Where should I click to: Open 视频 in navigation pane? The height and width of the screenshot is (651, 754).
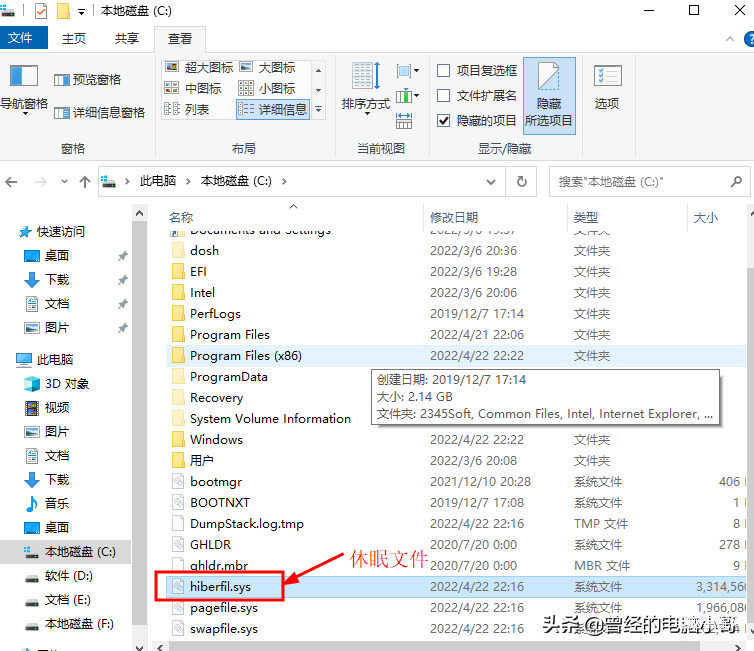[56, 408]
